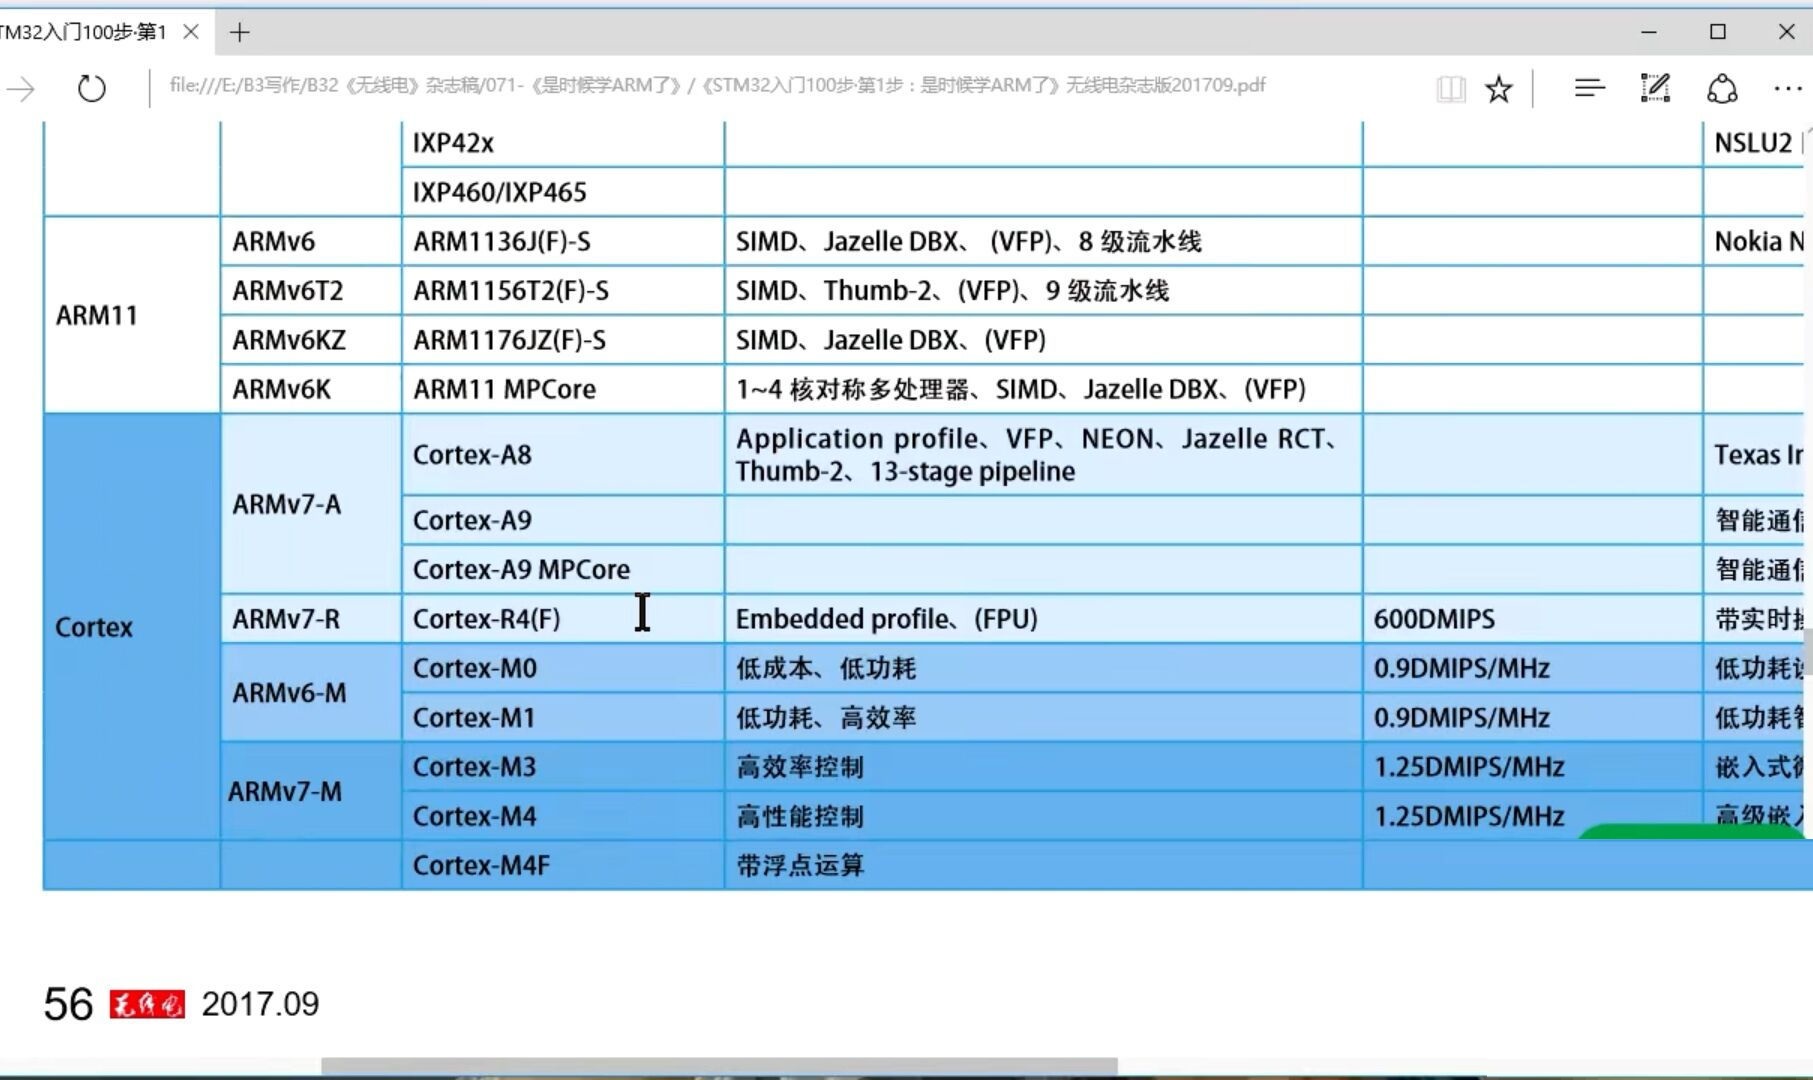Add page to favorites with star icon

pos(1498,89)
